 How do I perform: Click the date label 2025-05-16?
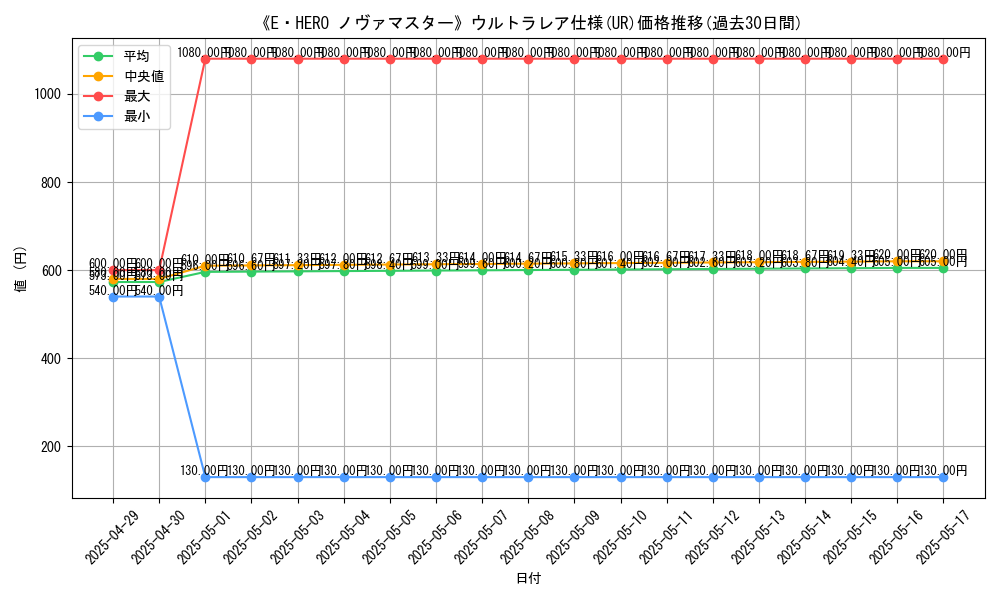[x=896, y=537]
